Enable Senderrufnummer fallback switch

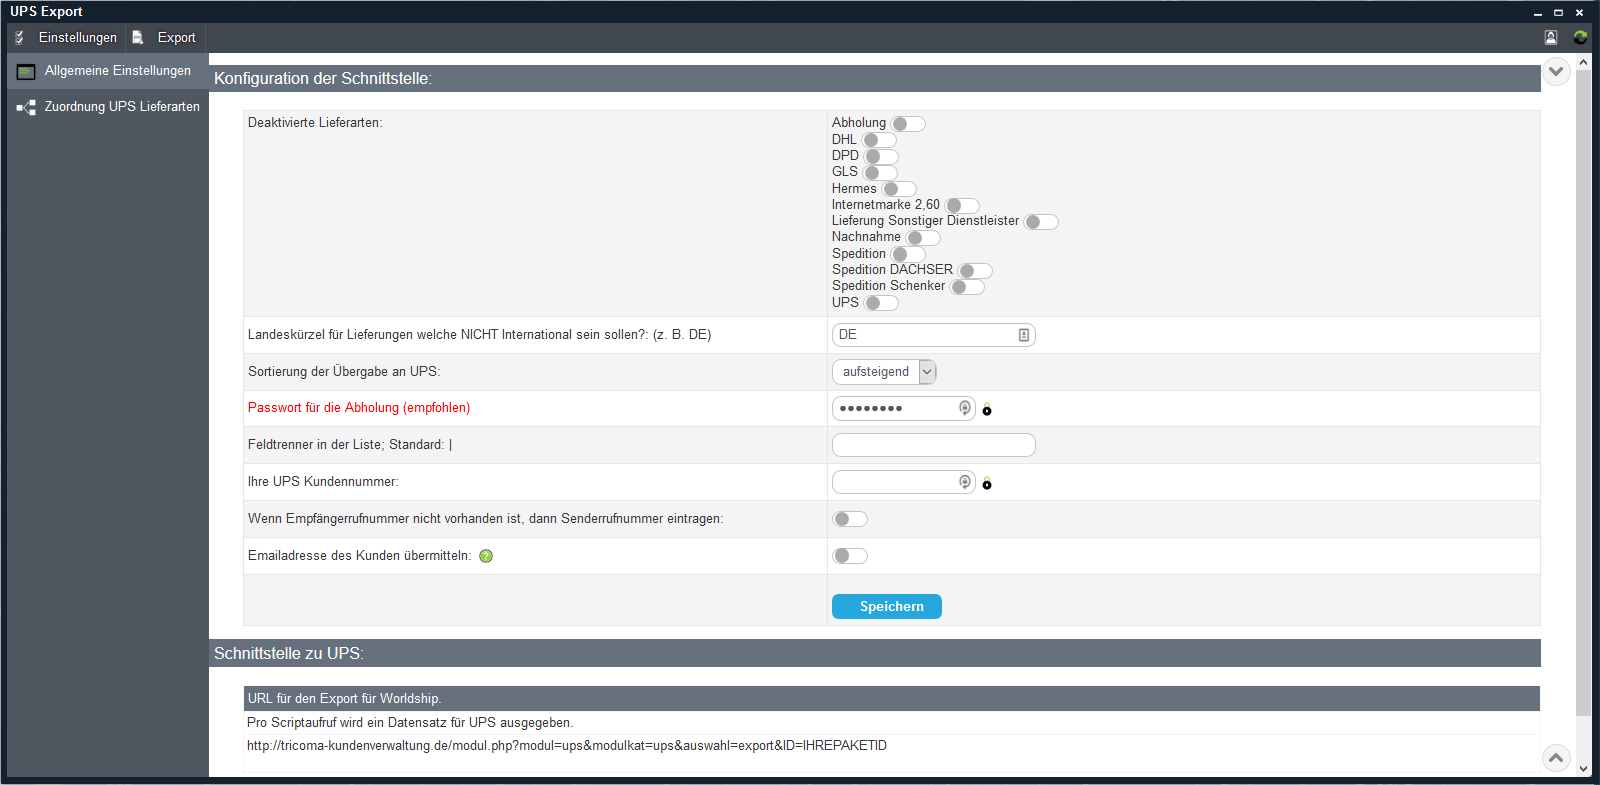[850, 519]
